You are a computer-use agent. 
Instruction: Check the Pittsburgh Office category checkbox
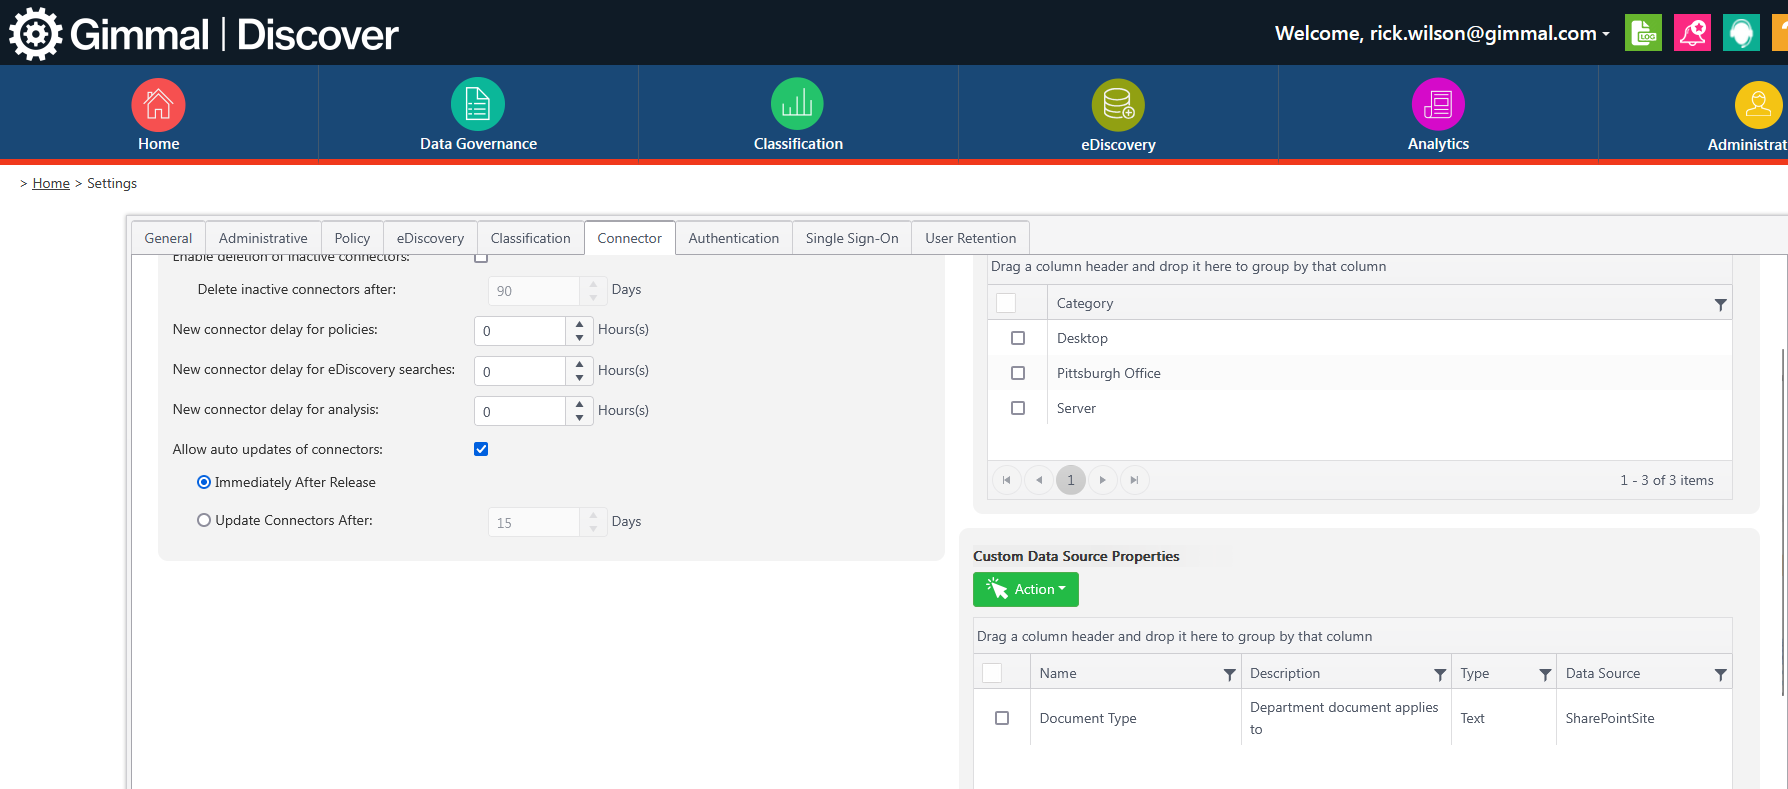pos(1018,373)
